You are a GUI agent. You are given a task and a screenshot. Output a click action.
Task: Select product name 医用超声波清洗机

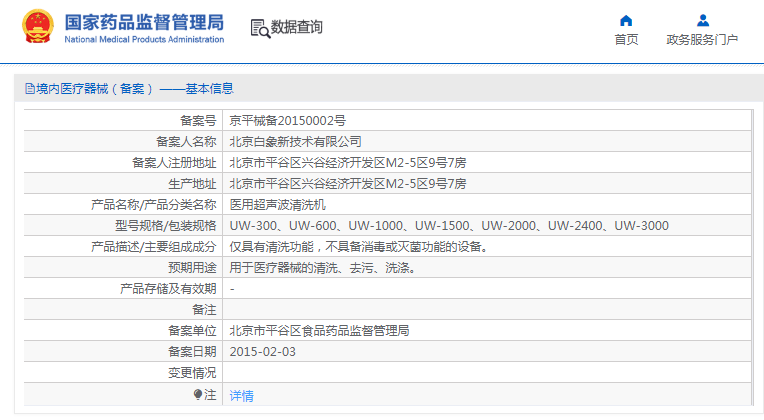coord(277,205)
